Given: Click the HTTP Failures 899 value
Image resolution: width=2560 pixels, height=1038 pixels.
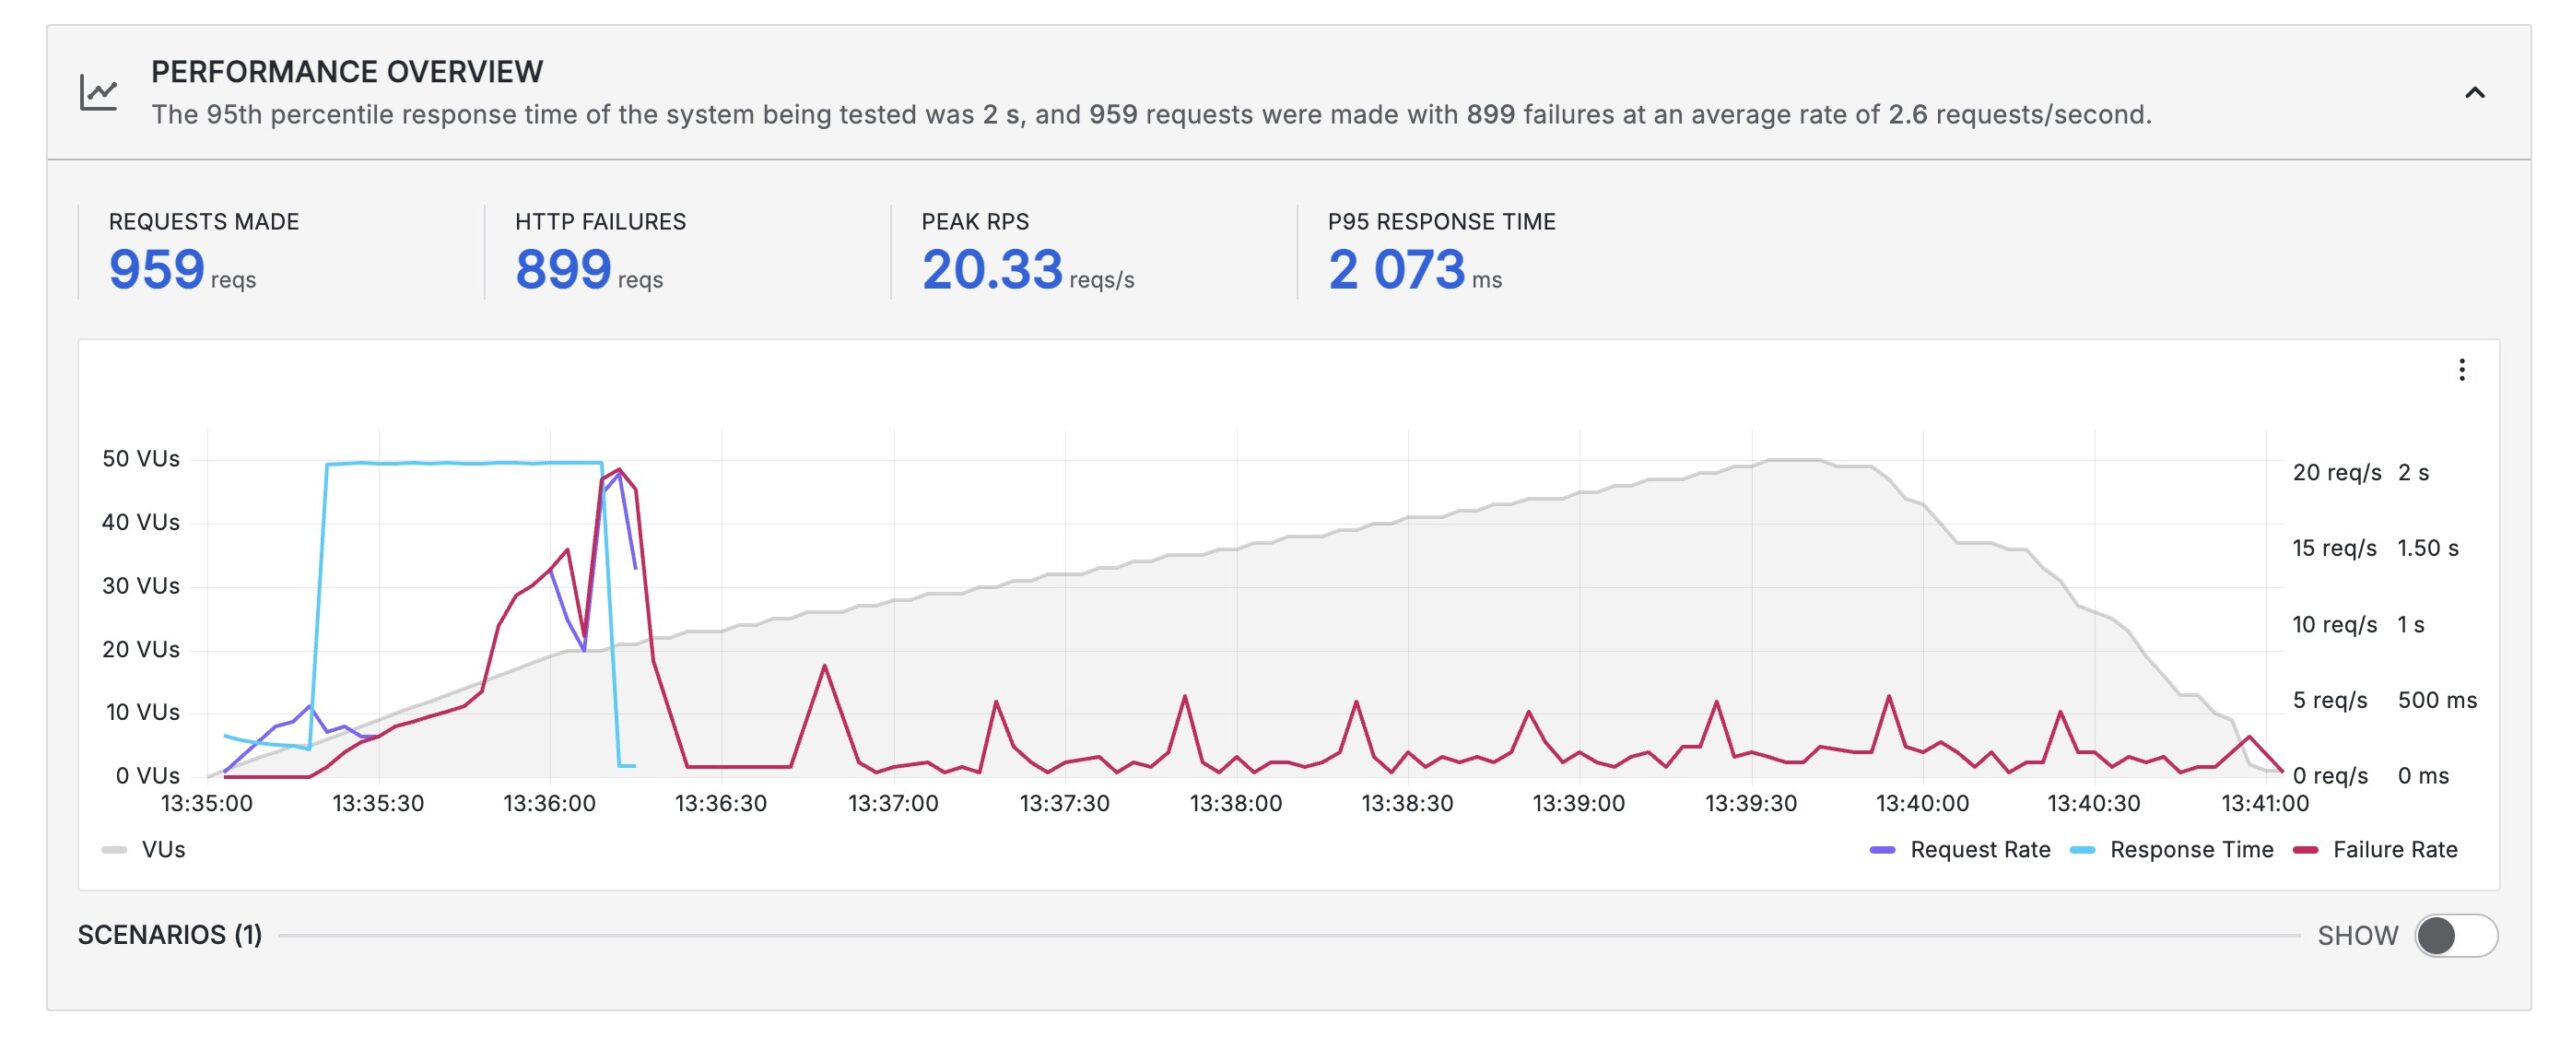Looking at the screenshot, I should 563,269.
